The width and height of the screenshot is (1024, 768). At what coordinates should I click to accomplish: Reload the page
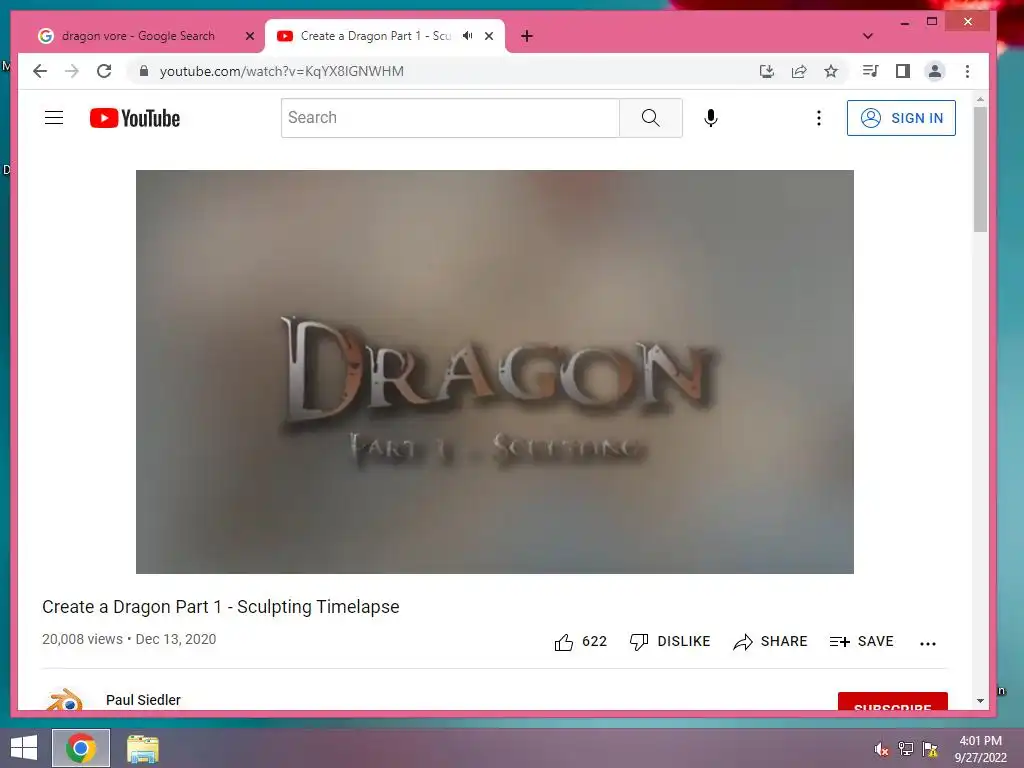pyautogui.click(x=104, y=71)
